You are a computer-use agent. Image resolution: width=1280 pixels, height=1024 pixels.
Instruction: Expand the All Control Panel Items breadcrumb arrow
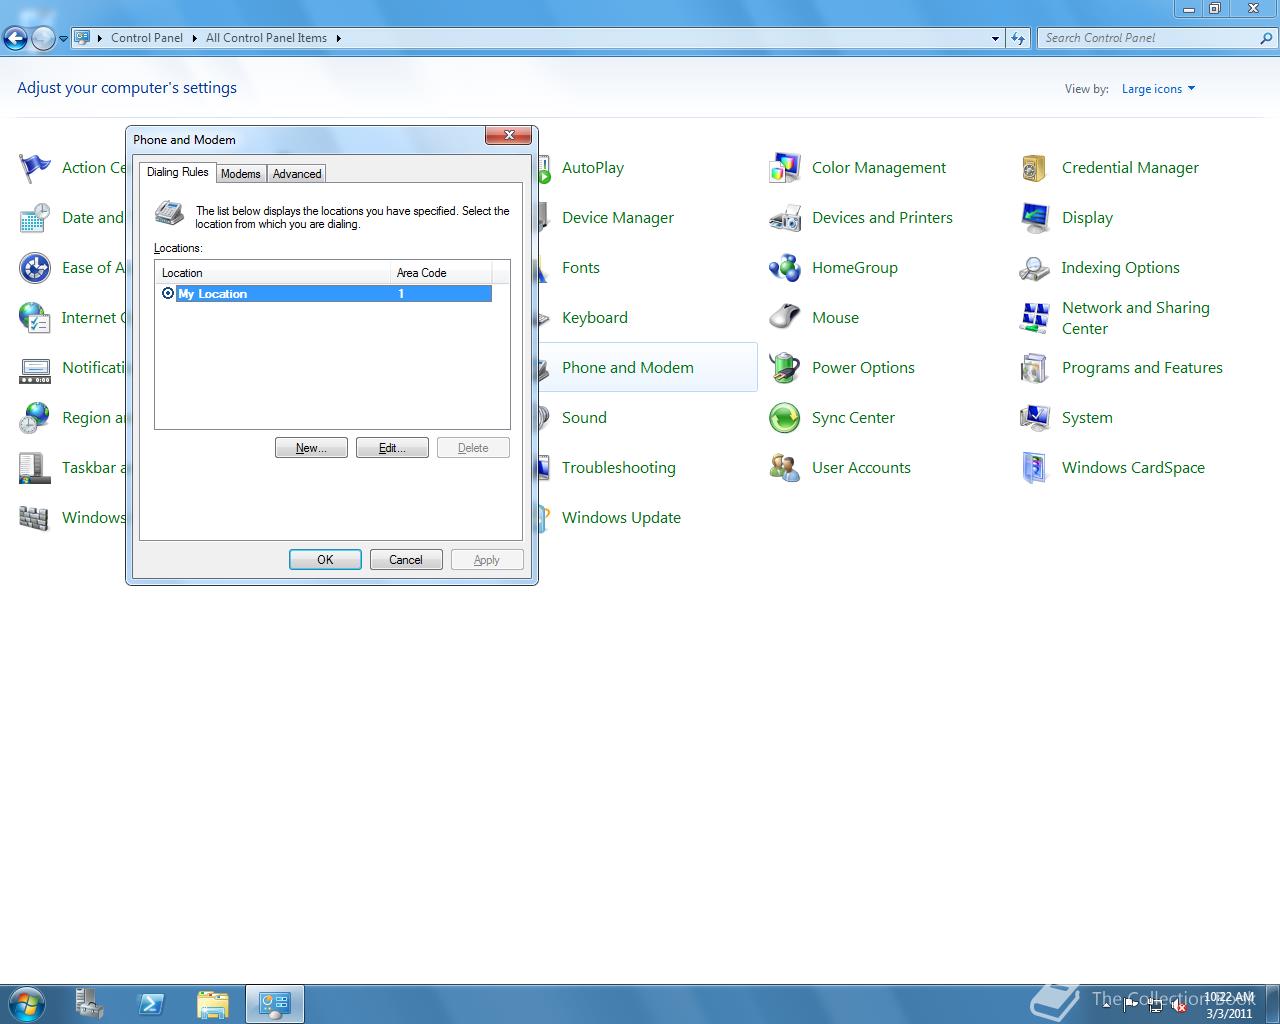click(x=338, y=38)
